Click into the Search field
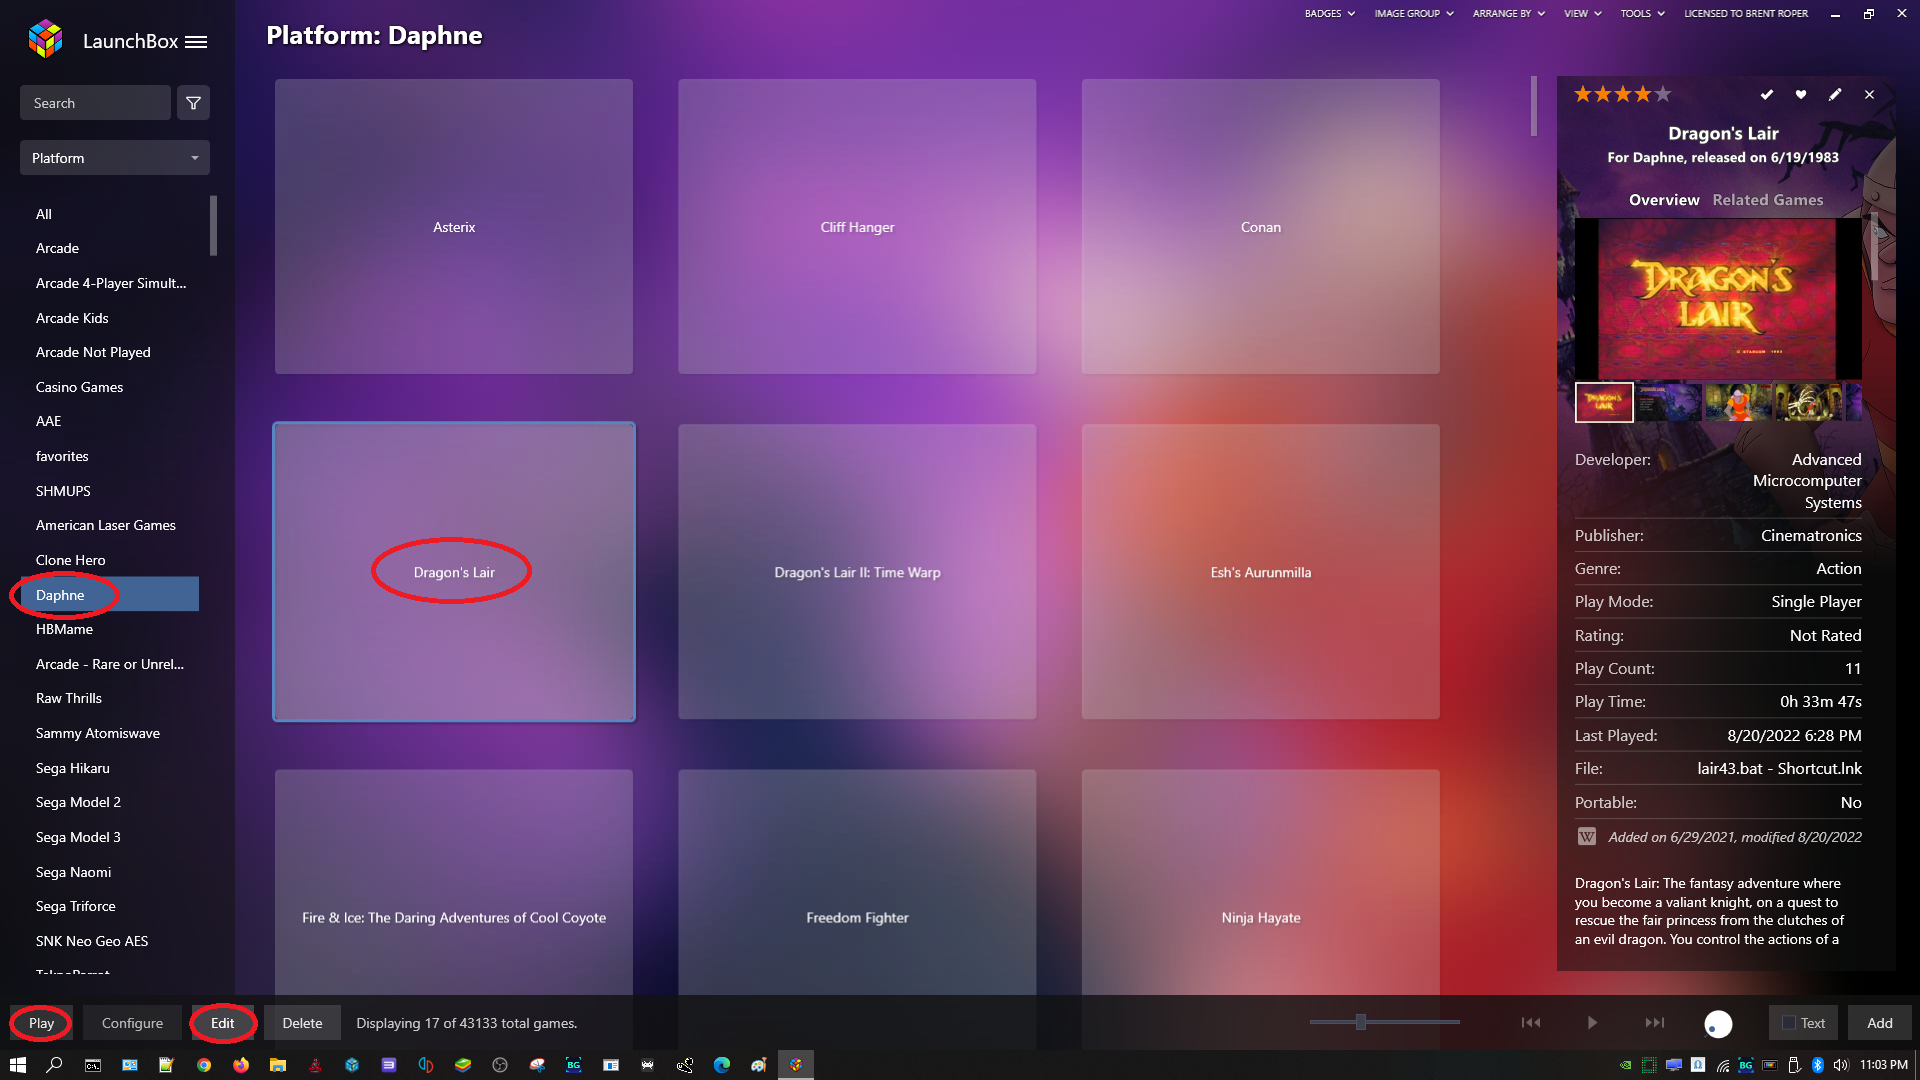 tap(95, 103)
